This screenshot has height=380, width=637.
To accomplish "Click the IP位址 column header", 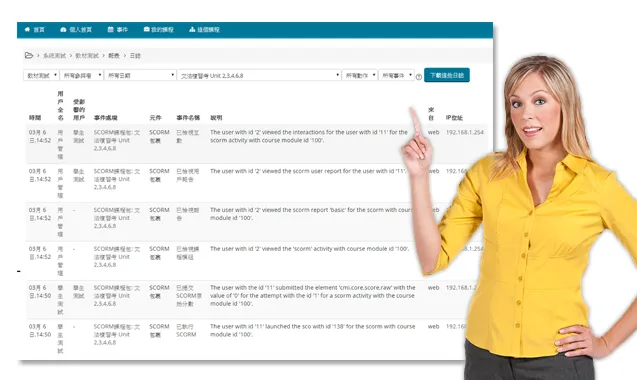I will coord(454,118).
